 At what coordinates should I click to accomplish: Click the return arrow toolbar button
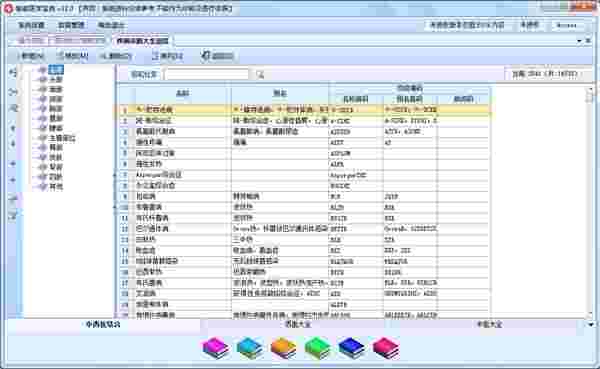(x=218, y=56)
